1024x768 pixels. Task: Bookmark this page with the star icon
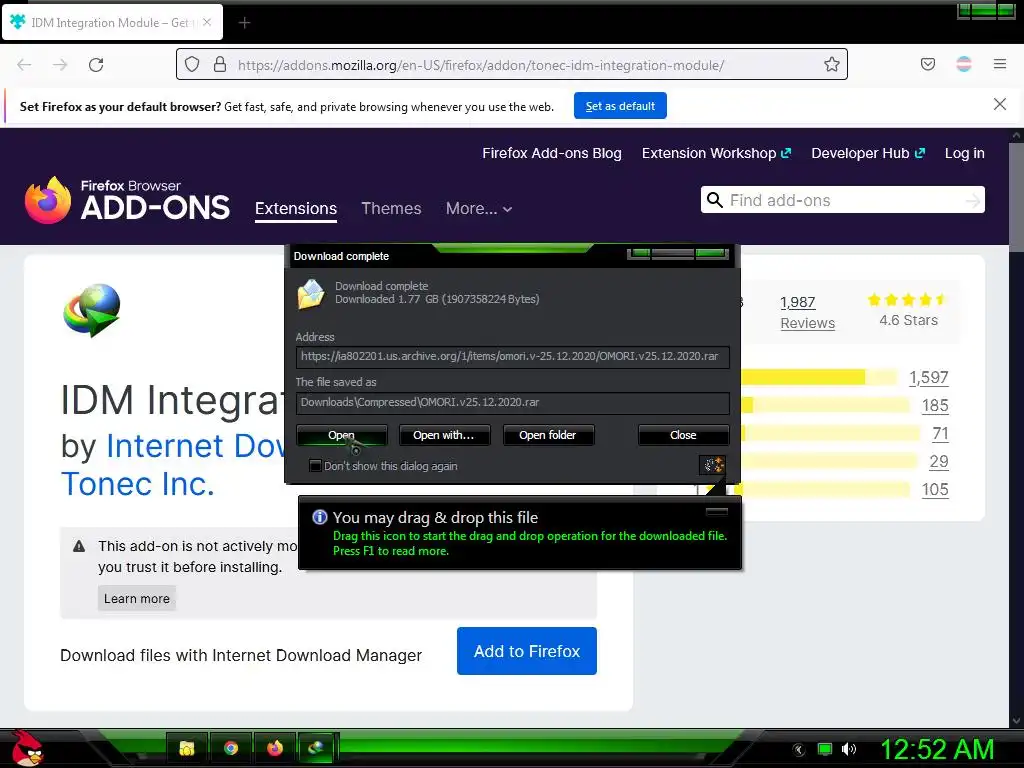[831, 64]
